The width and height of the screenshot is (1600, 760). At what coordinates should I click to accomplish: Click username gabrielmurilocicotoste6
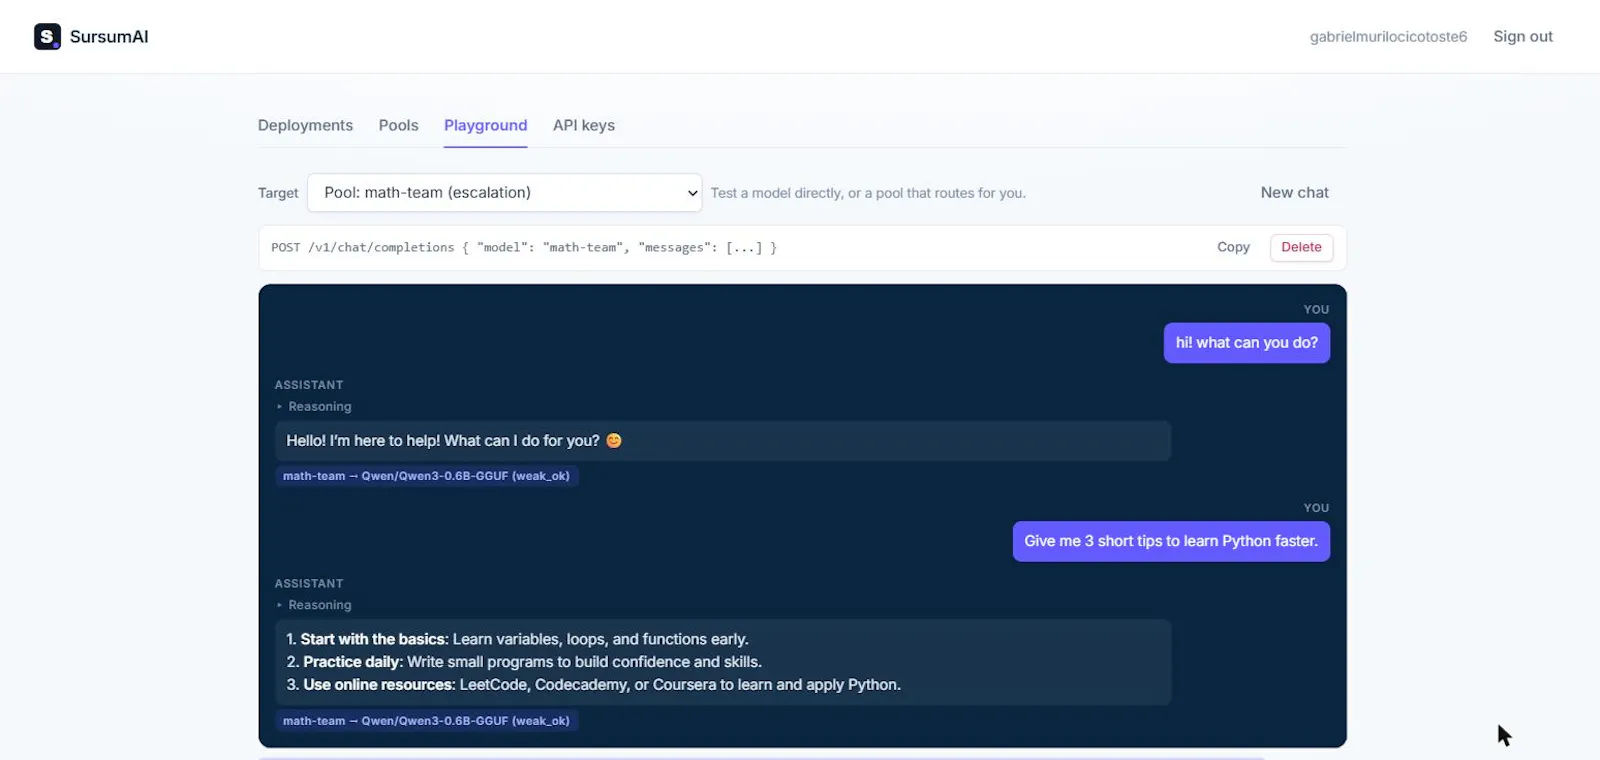tap(1388, 37)
